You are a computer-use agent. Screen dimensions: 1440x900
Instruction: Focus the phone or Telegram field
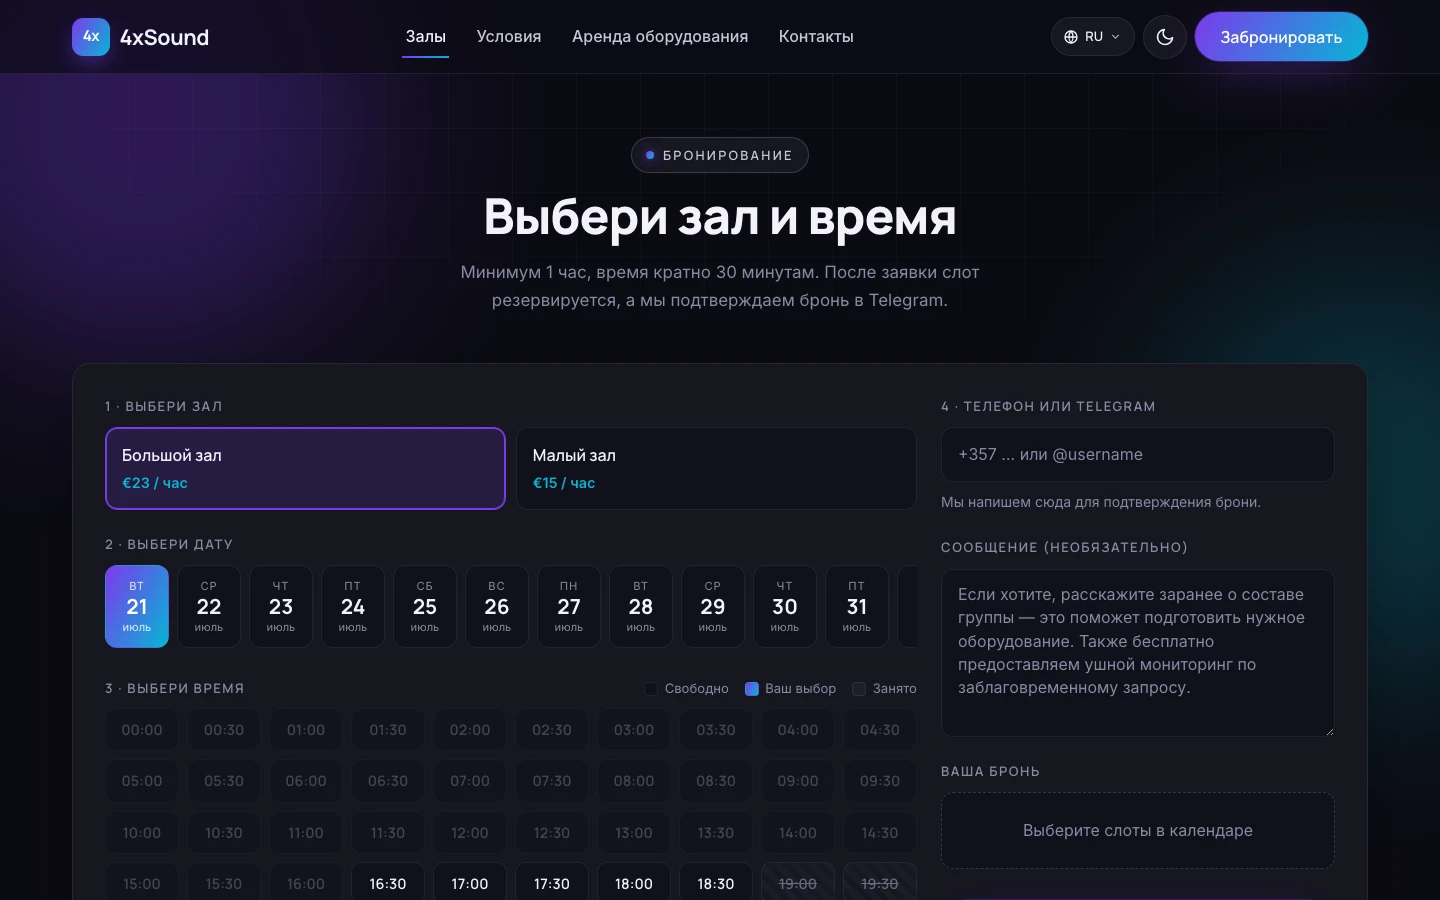tap(1138, 455)
